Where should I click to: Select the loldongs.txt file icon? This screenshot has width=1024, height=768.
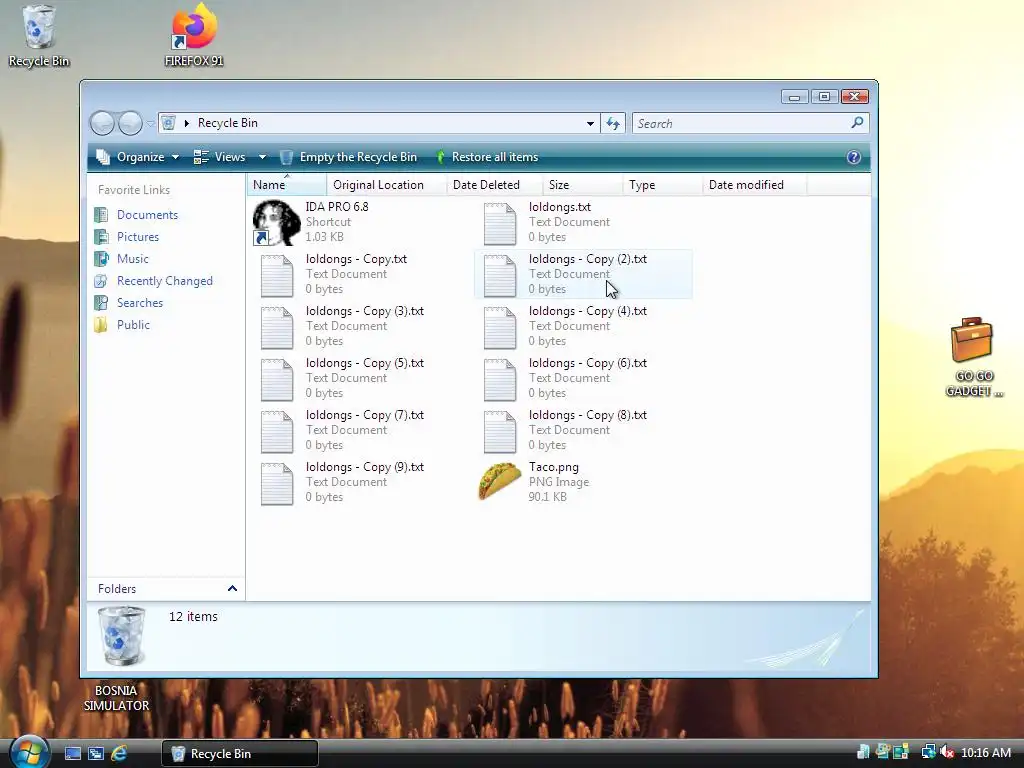point(500,223)
